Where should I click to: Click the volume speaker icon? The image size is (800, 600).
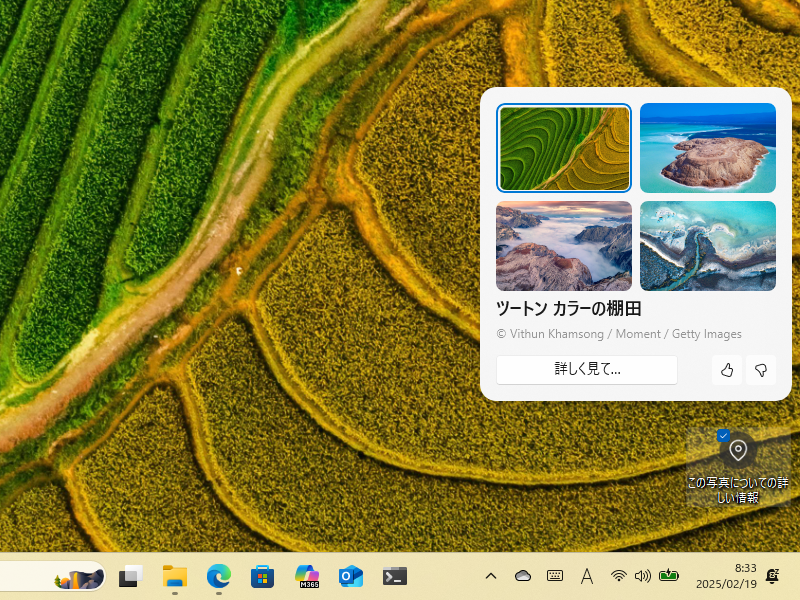click(643, 575)
